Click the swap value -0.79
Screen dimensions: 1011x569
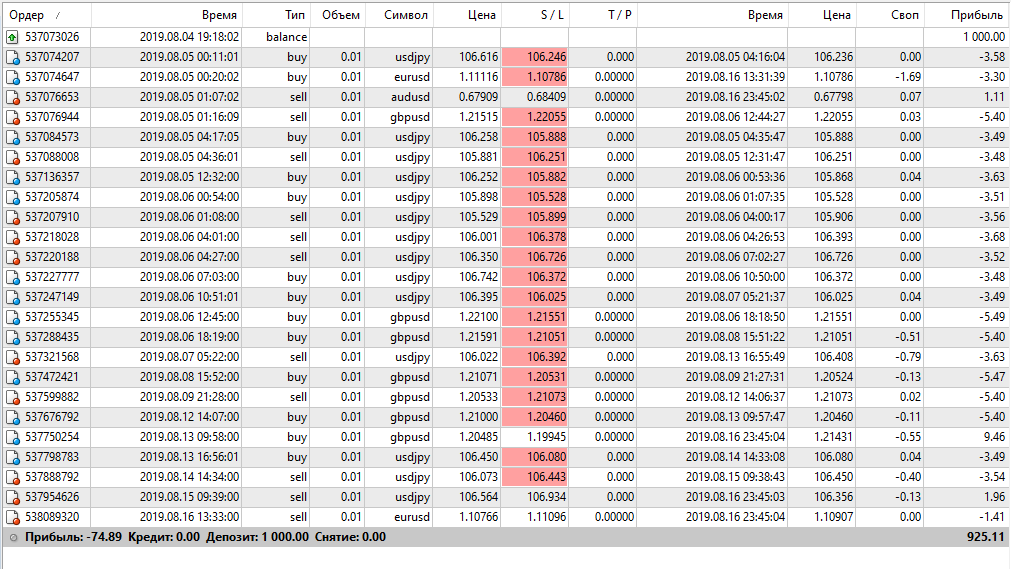[x=908, y=357]
